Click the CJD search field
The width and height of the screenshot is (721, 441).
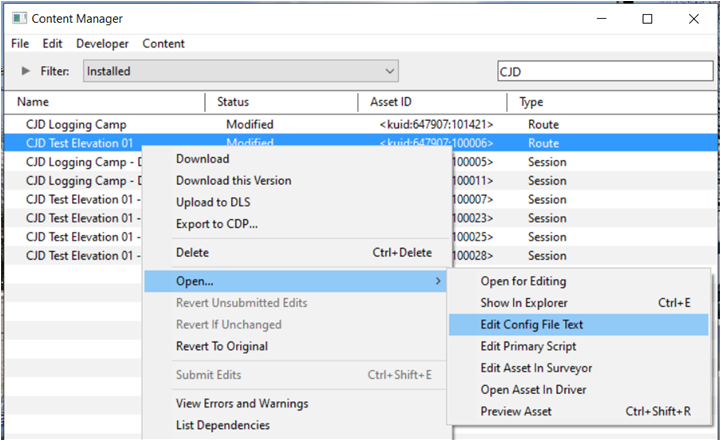click(x=605, y=71)
